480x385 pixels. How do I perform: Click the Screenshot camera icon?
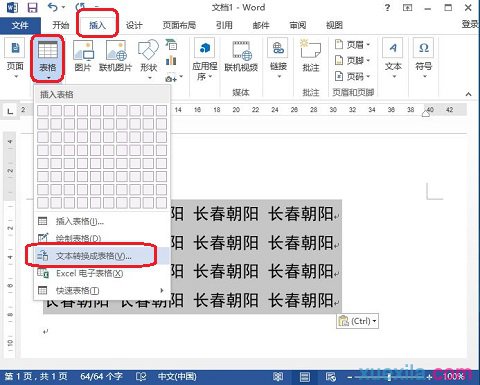point(171,78)
